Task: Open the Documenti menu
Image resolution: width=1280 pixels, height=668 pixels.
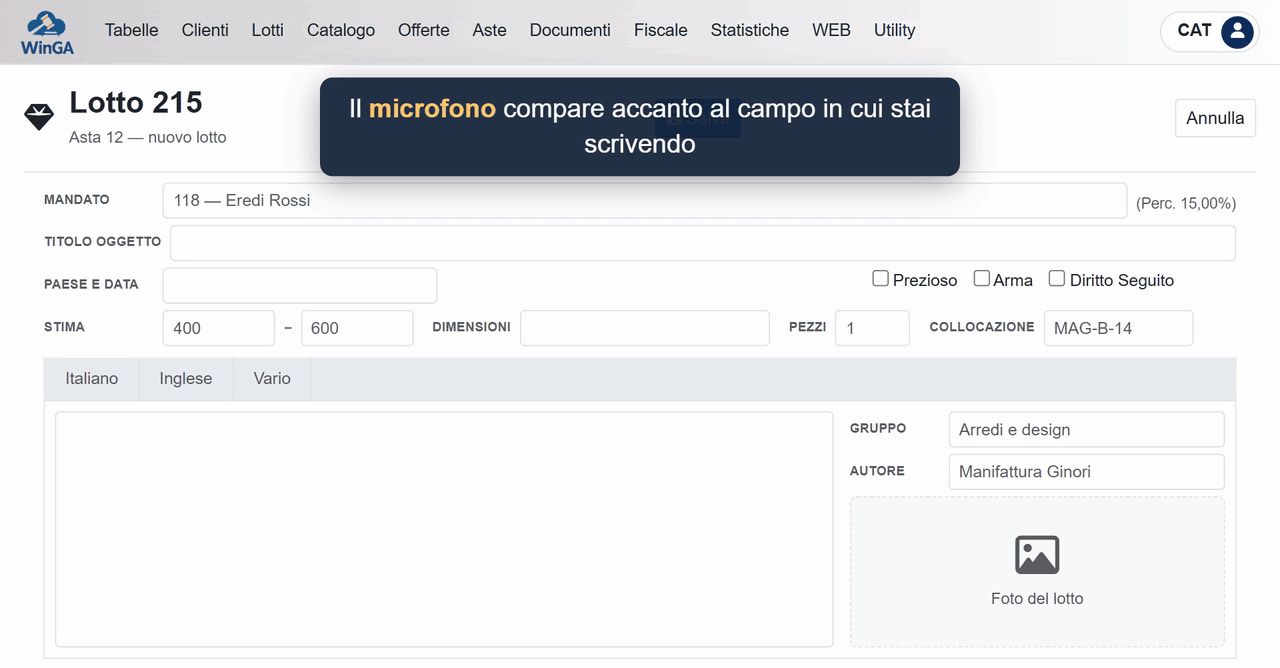Action: [x=570, y=30]
